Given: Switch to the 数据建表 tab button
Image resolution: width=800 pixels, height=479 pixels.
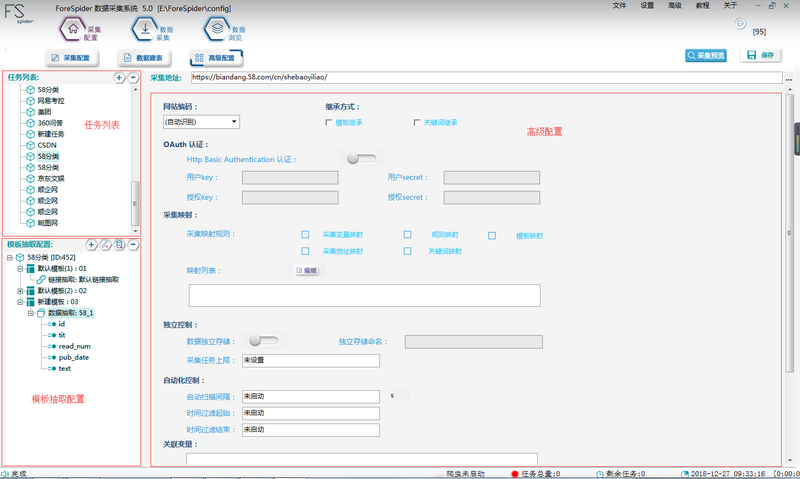Looking at the screenshot, I should (144, 58).
